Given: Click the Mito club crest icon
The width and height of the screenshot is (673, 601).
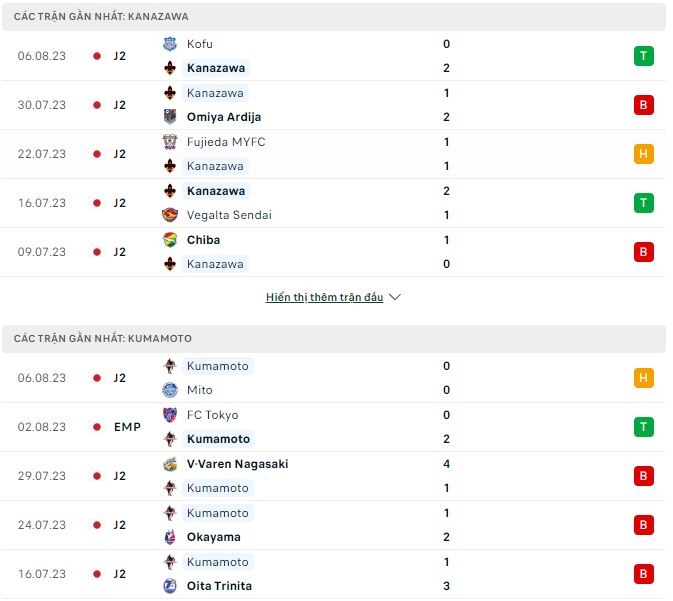Looking at the screenshot, I should click(170, 390).
